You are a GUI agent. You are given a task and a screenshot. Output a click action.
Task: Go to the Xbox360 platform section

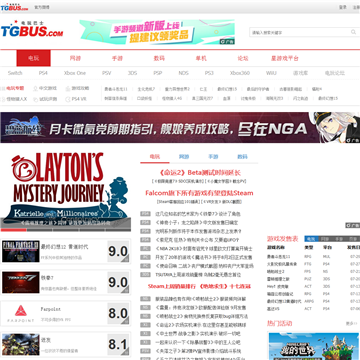point(240,73)
